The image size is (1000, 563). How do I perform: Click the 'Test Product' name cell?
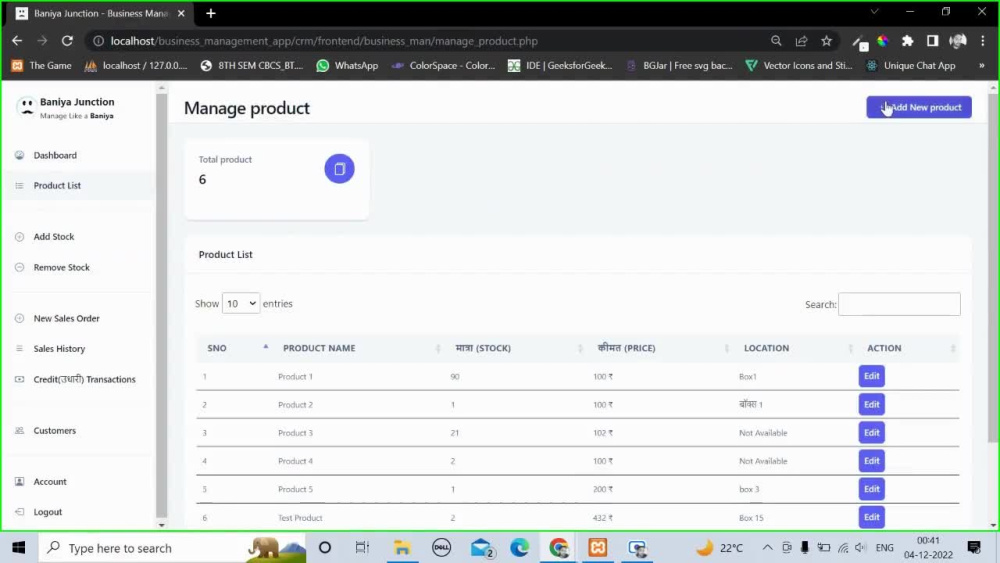pos(300,518)
